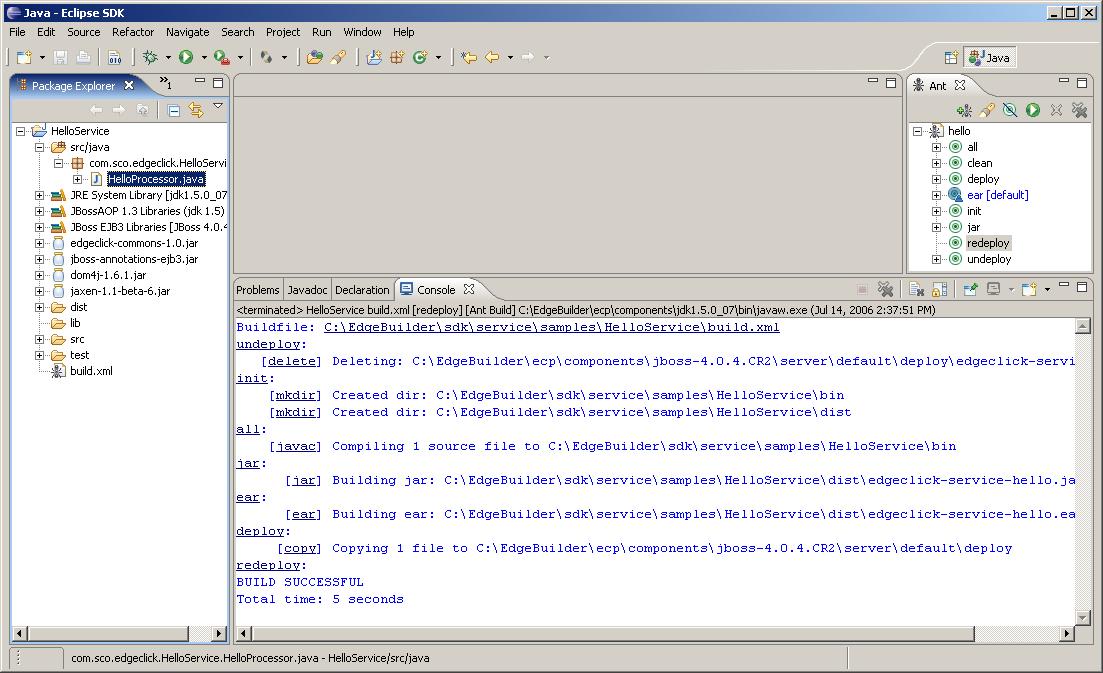1103x673 pixels.
Task: Open the Navigate menu
Action: tap(187, 32)
